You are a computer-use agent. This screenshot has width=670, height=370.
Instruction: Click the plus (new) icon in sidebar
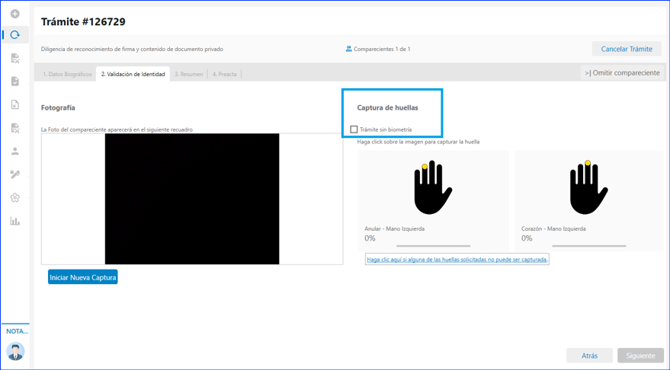pos(15,14)
